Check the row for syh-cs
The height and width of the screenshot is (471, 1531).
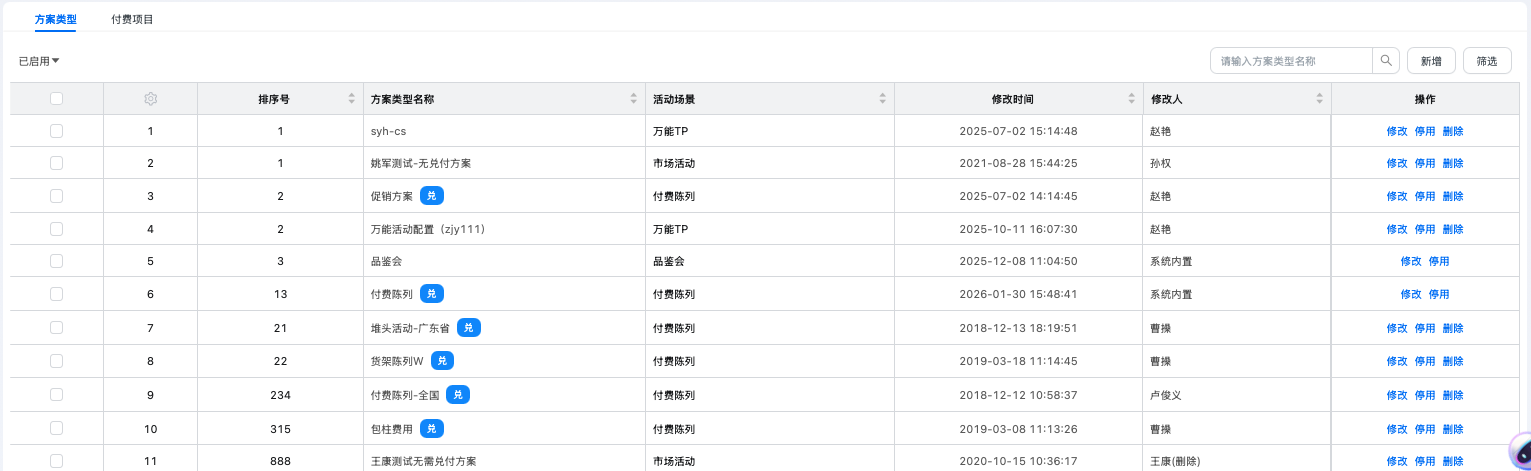click(57, 131)
